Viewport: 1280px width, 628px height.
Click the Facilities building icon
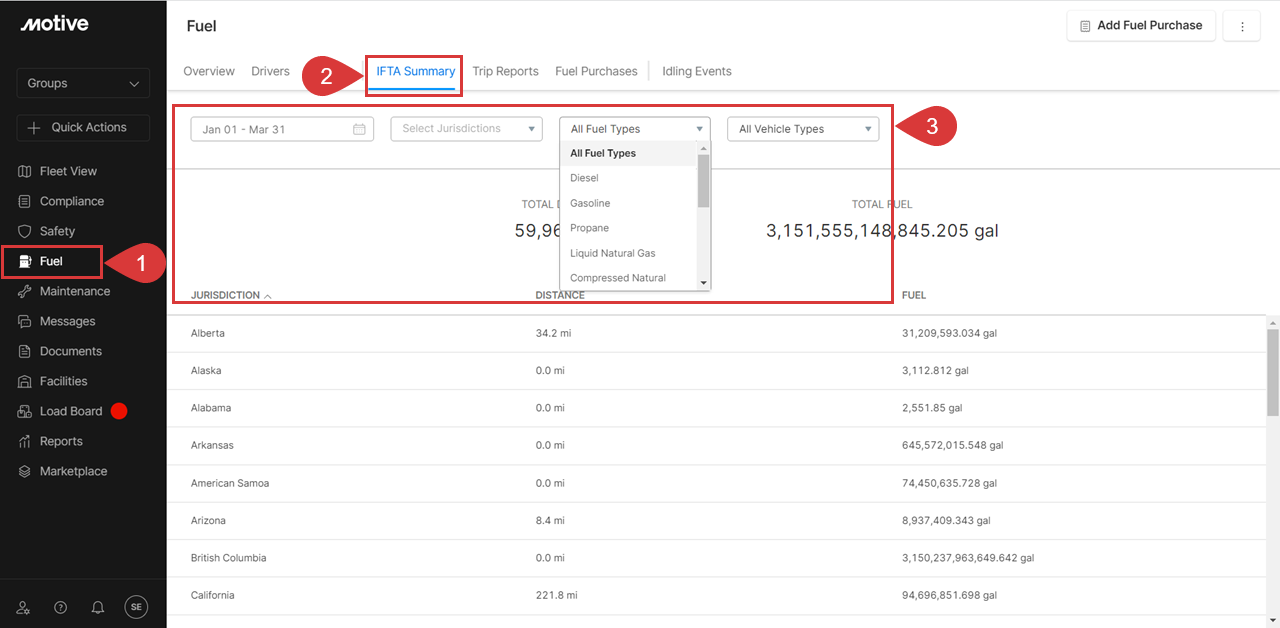[25, 381]
